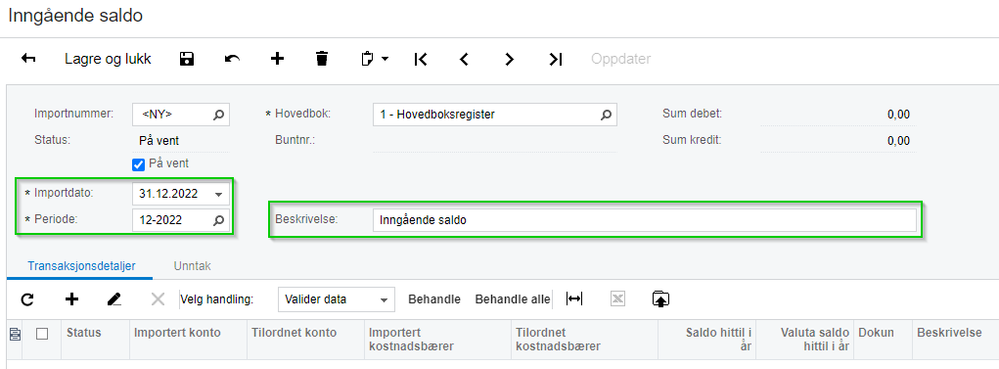
Task: Toggle the select-all rows checkbox
Action: coord(42,333)
